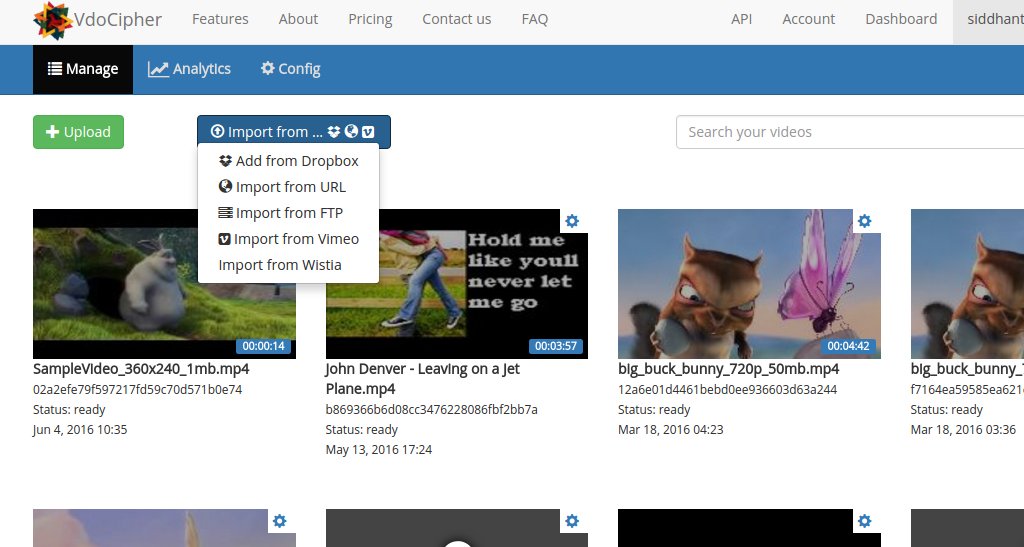Open the fourth video thumbnail in the top row
The height and width of the screenshot is (547, 1024).
[x=967, y=284]
